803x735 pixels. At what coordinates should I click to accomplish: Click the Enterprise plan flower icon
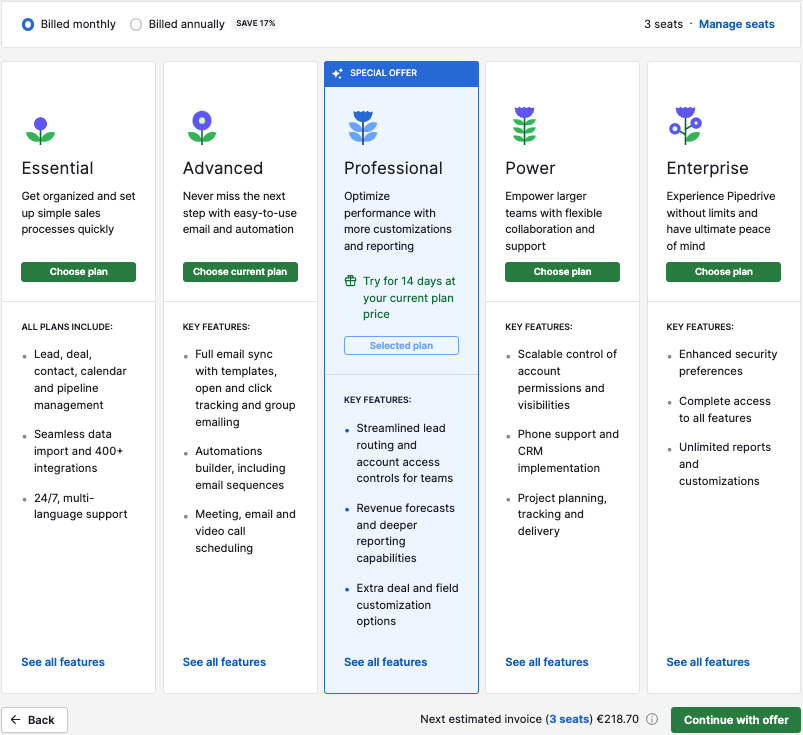point(685,126)
